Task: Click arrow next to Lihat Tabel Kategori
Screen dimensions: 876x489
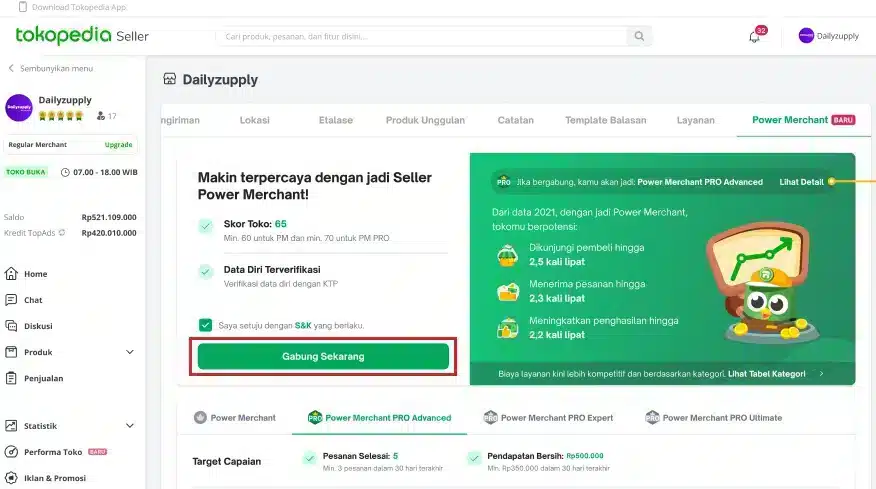Action: (821, 373)
